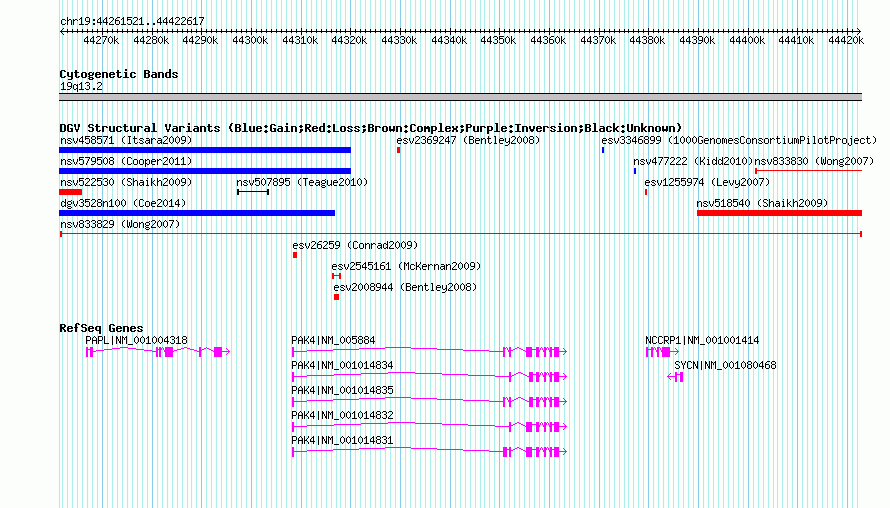
Task: Click the esv2008944 (Bentley2008) label
Action: (405, 287)
